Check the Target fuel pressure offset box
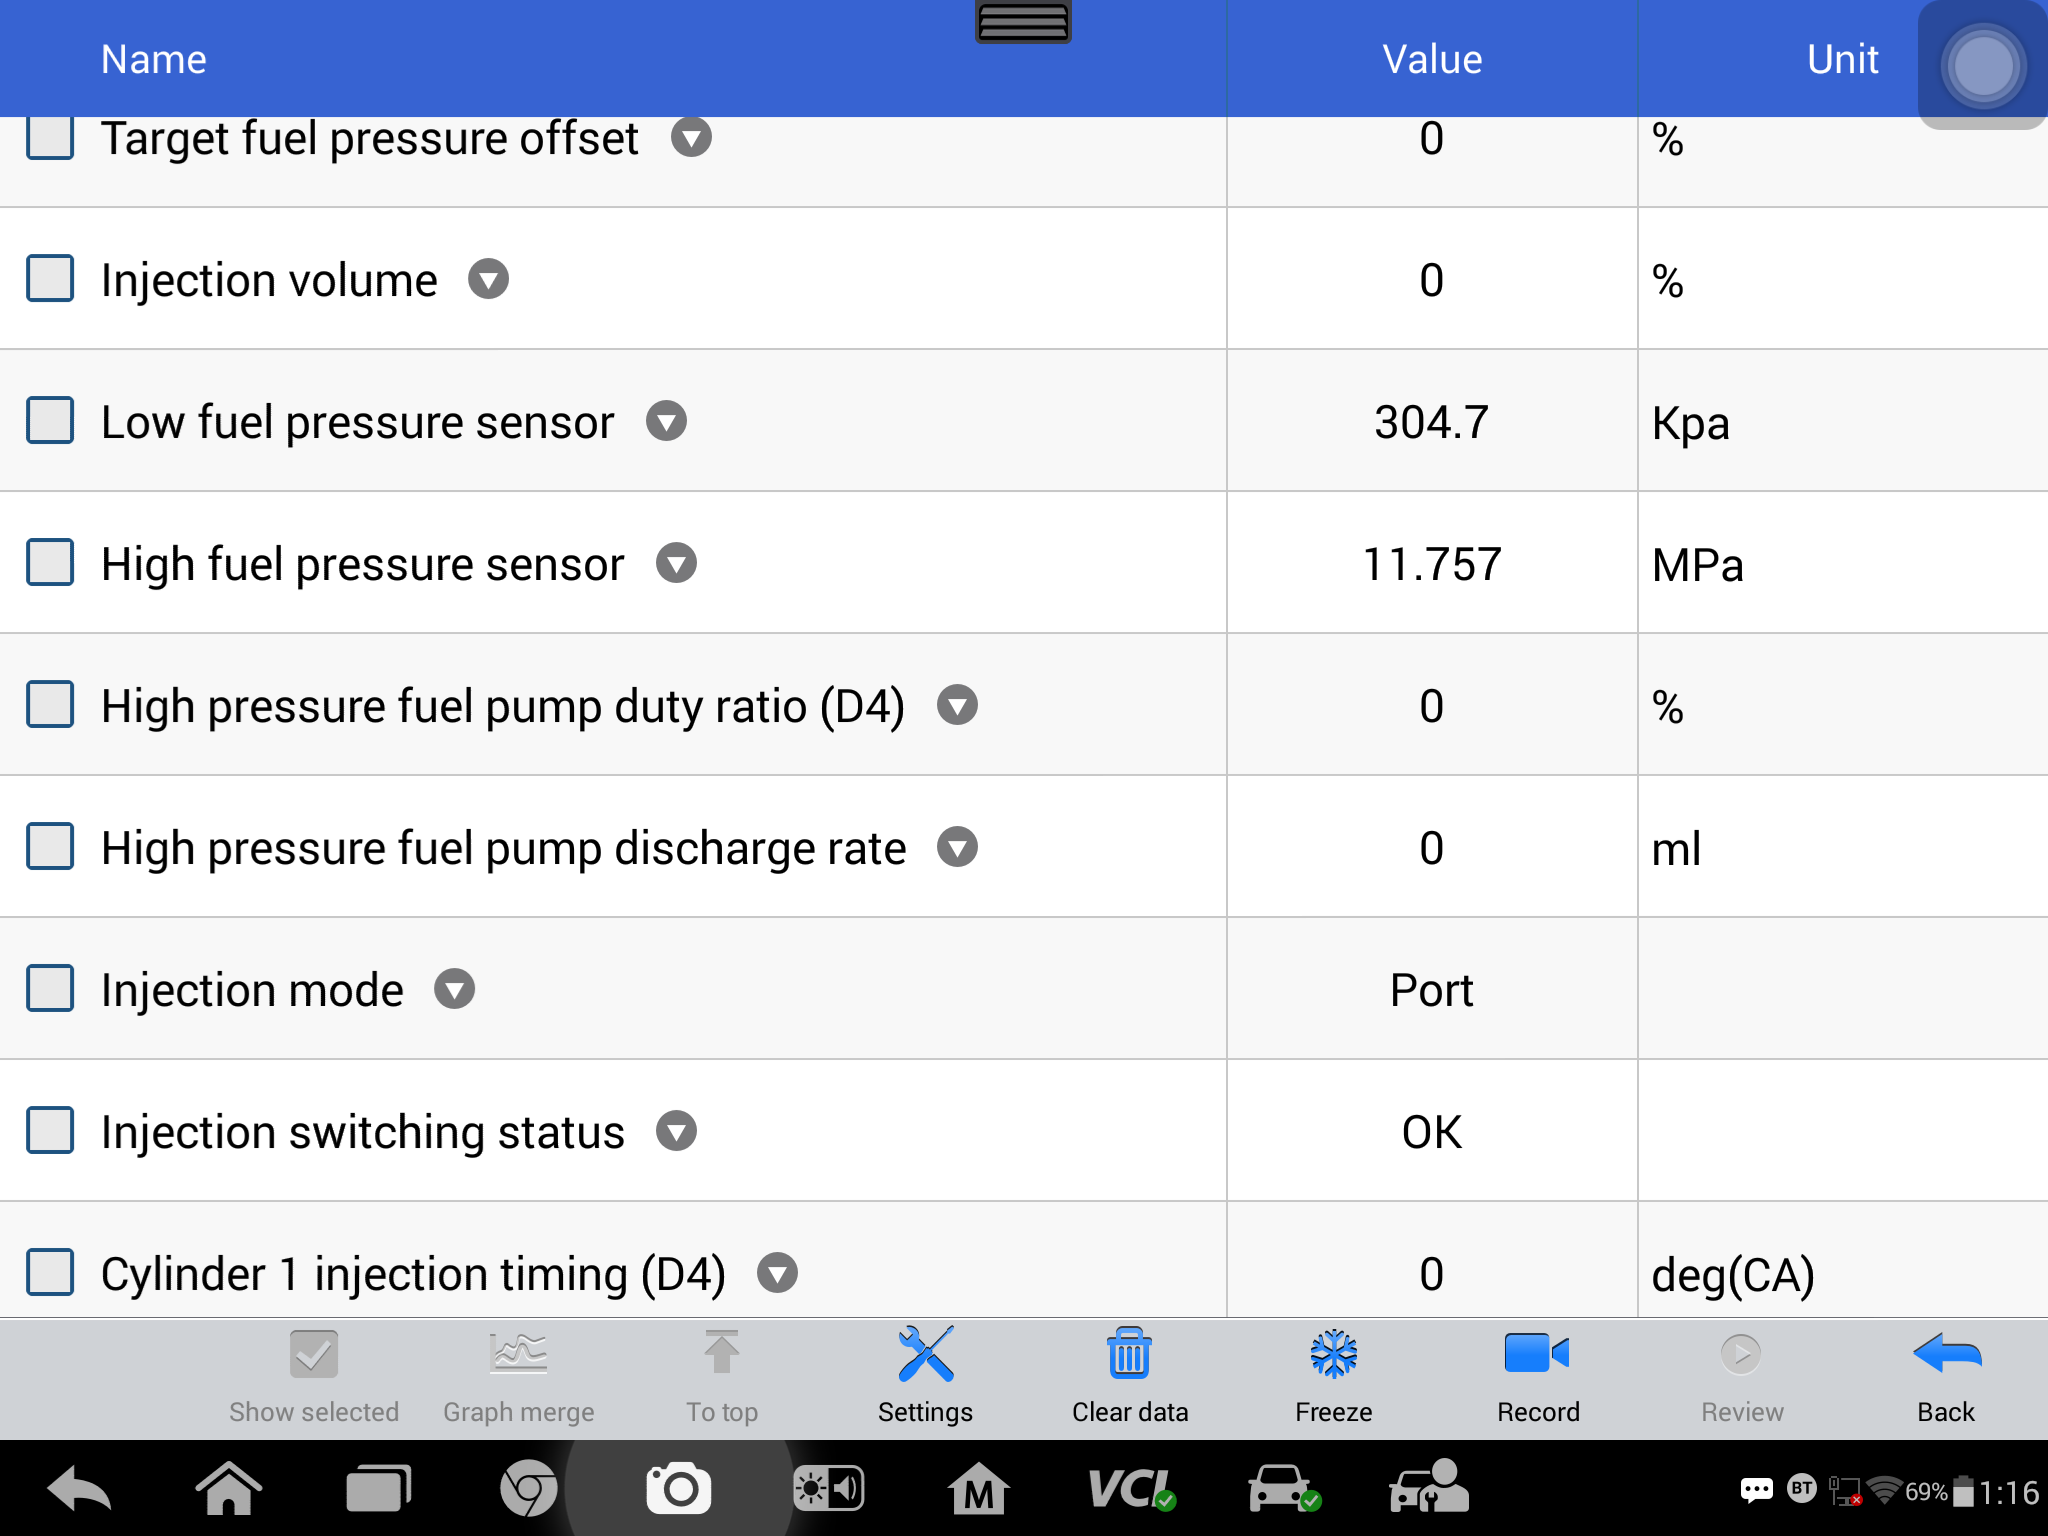Image resolution: width=2048 pixels, height=1536 pixels. [x=50, y=138]
